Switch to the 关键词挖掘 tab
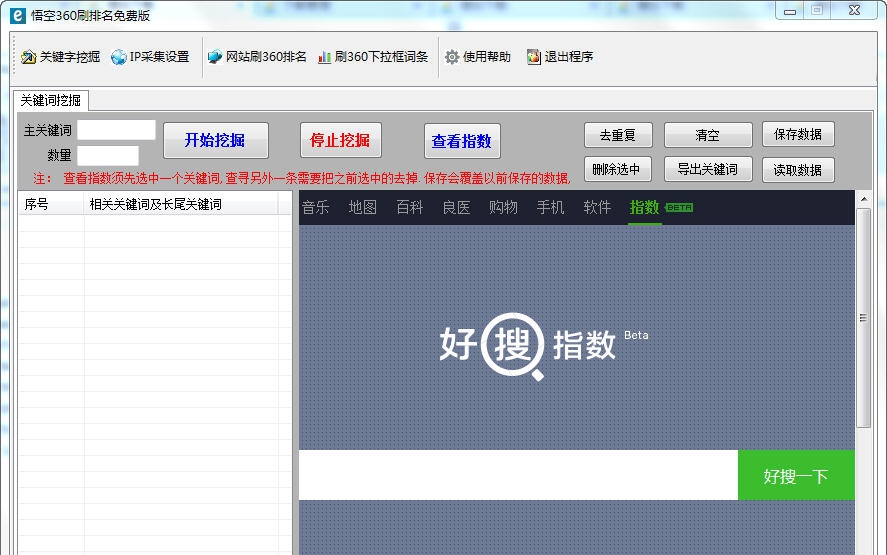887x555 pixels. tap(51, 100)
